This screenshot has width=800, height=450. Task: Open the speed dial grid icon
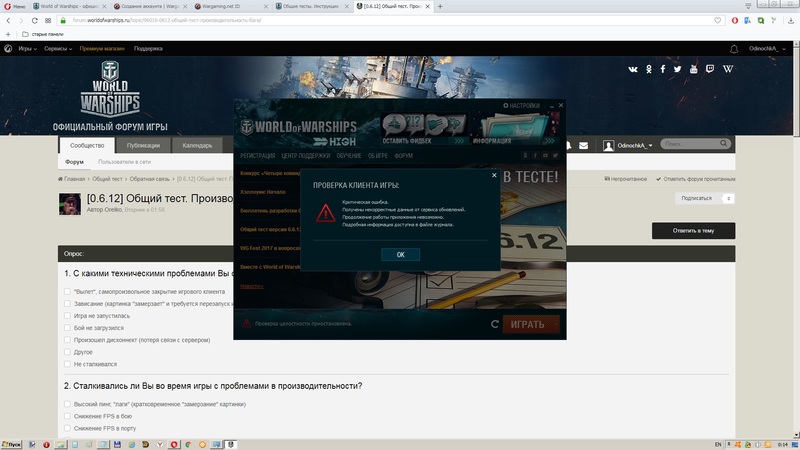click(48, 20)
